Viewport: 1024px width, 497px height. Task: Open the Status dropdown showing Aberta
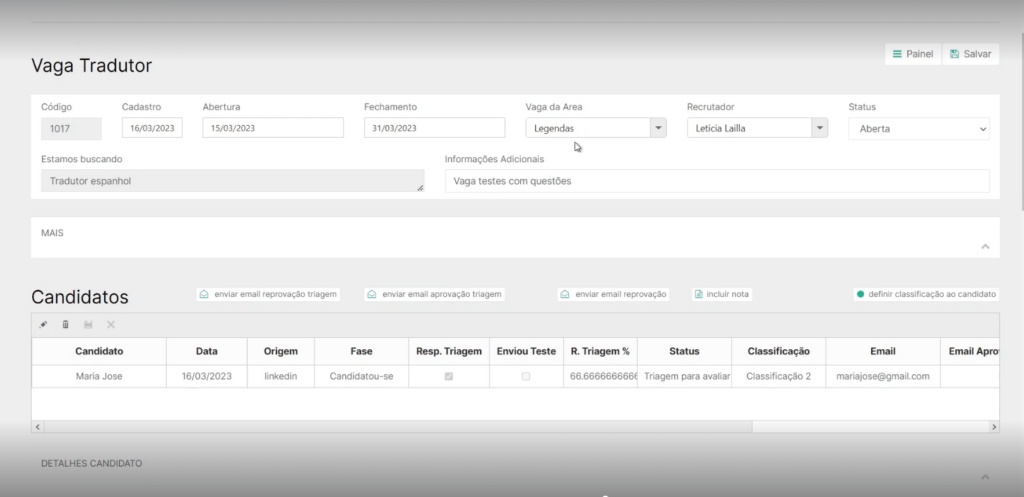[x=918, y=129]
